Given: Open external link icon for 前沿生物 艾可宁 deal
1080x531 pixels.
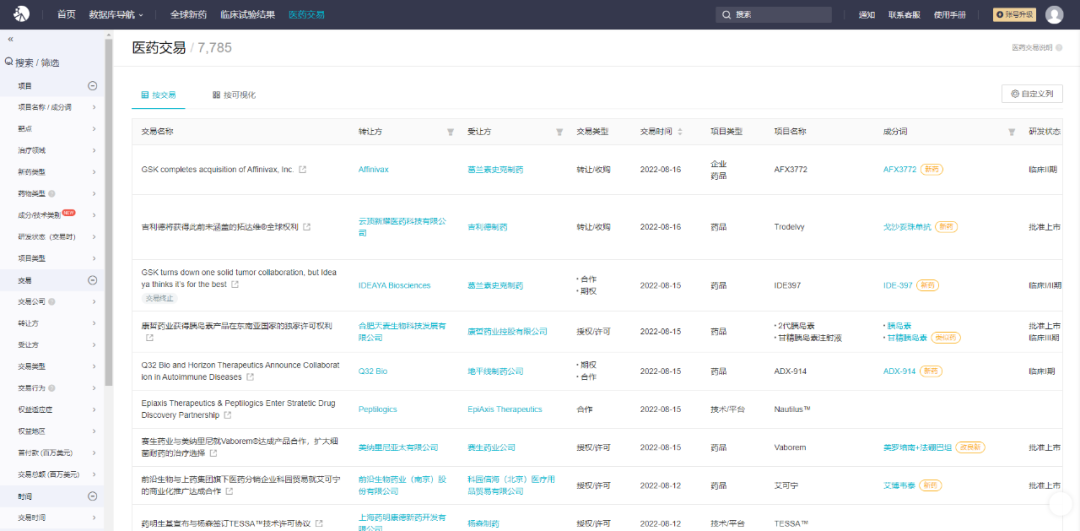Looking at the screenshot, I should point(229,492).
